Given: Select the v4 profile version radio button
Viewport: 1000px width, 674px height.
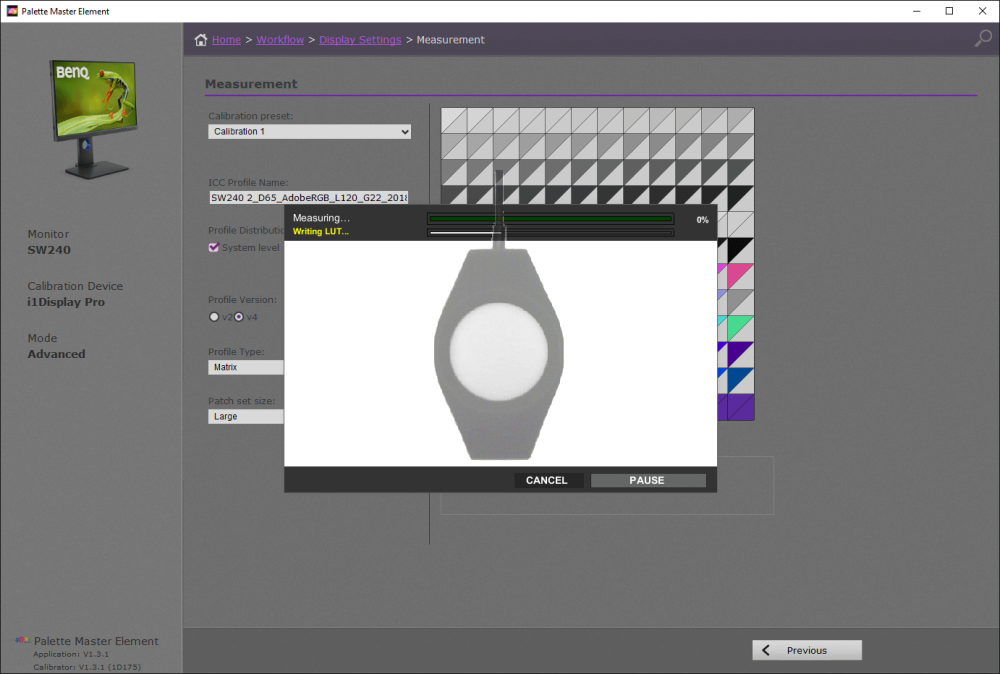Looking at the screenshot, I should pyautogui.click(x=239, y=317).
